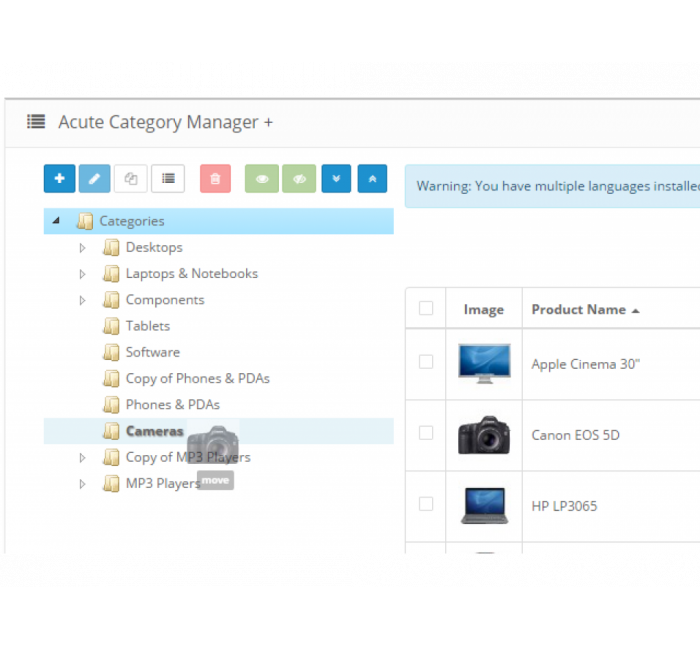Collapse the root Categories tree node
Screen dimensions: 700x650
(x=56, y=221)
